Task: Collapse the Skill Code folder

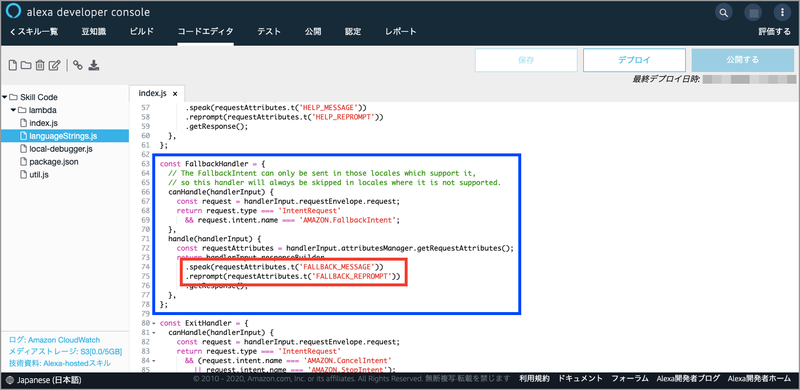Action: (x=5, y=97)
